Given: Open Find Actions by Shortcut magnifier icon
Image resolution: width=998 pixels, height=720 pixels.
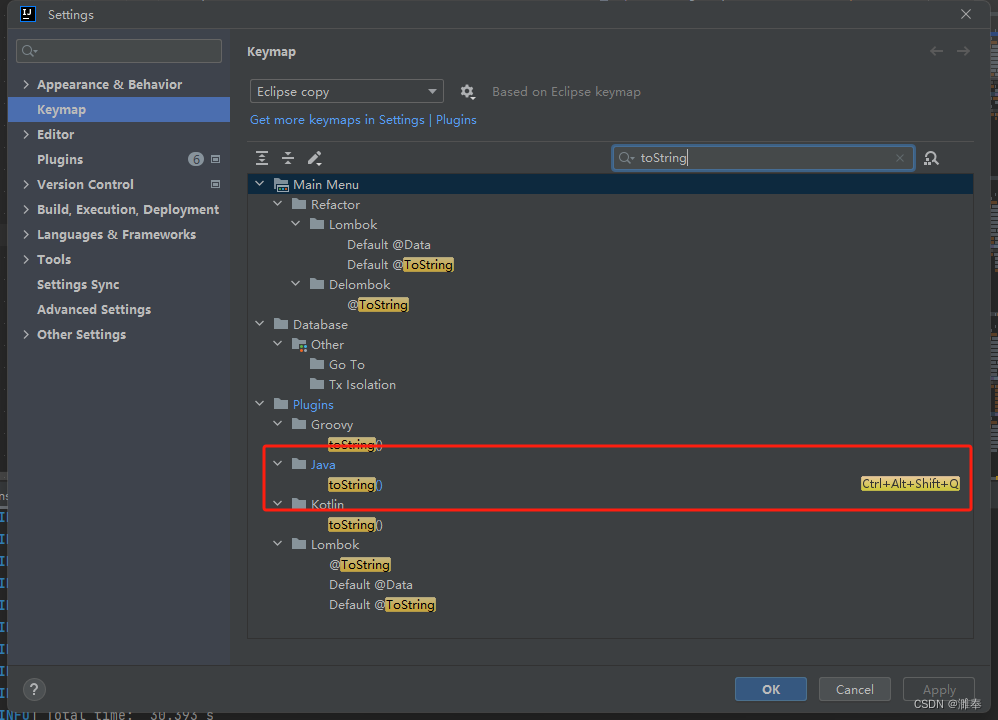Looking at the screenshot, I should click(x=931, y=157).
